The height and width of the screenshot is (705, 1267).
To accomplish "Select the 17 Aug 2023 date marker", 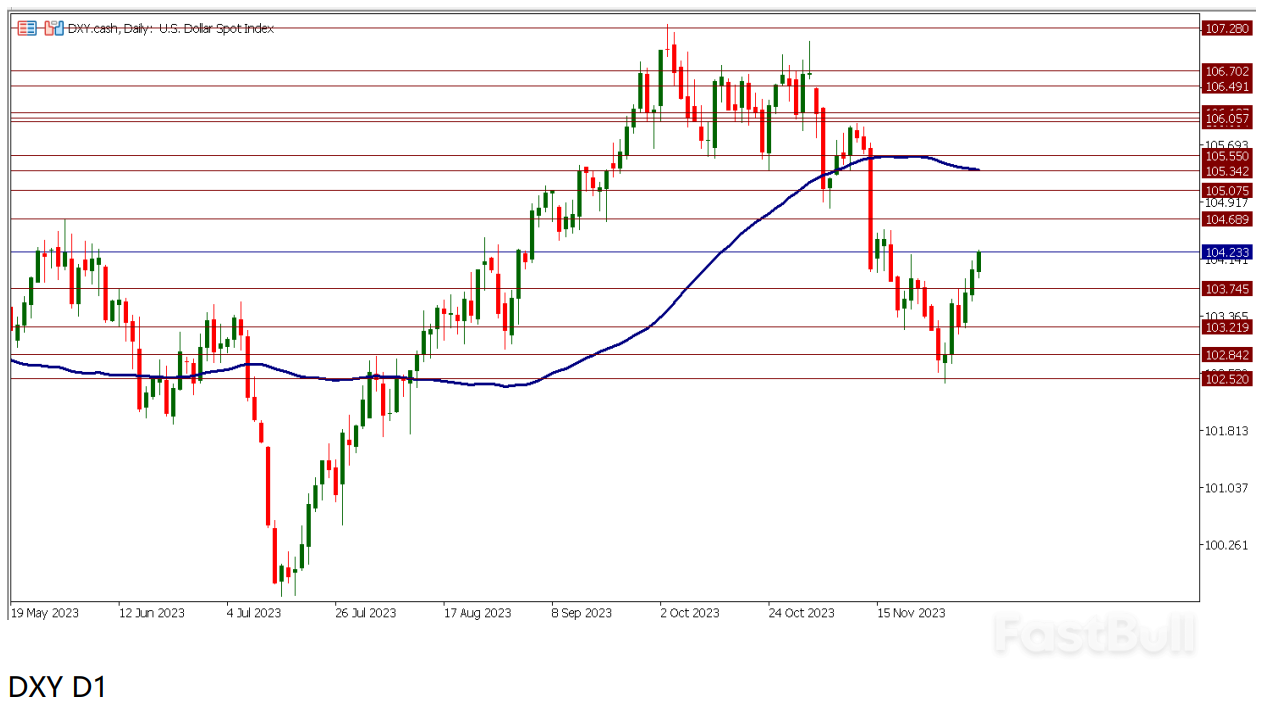I will [x=477, y=612].
